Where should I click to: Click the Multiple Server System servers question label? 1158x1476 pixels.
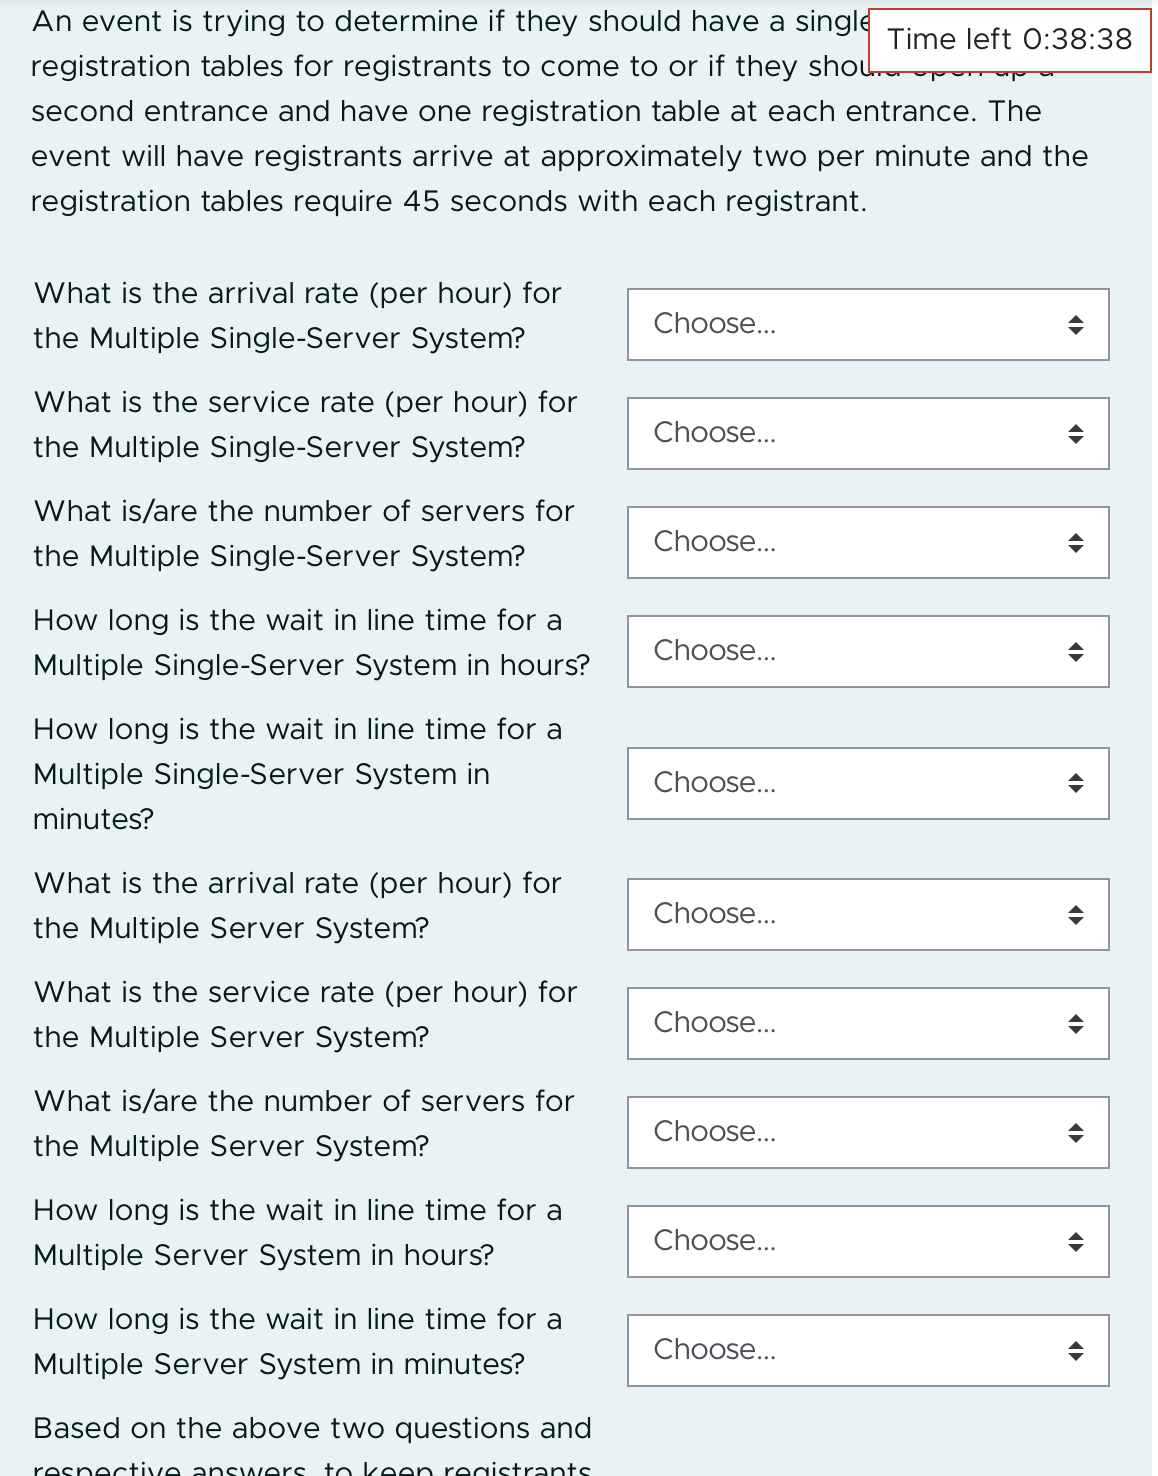point(303,1122)
